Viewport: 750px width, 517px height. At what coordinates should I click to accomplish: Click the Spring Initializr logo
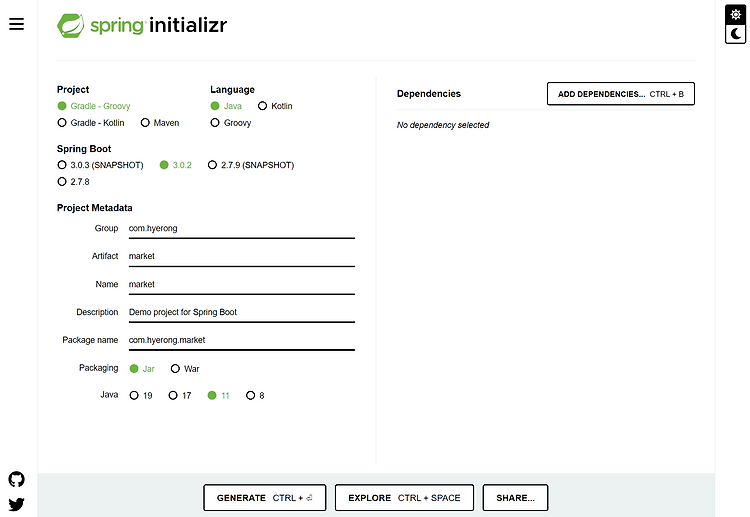point(142,25)
